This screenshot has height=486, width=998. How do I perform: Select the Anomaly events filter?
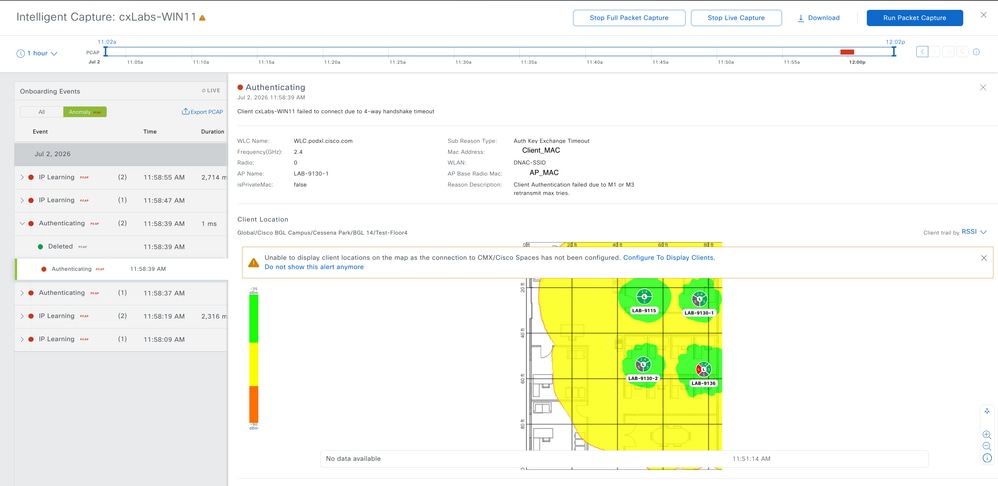85,112
